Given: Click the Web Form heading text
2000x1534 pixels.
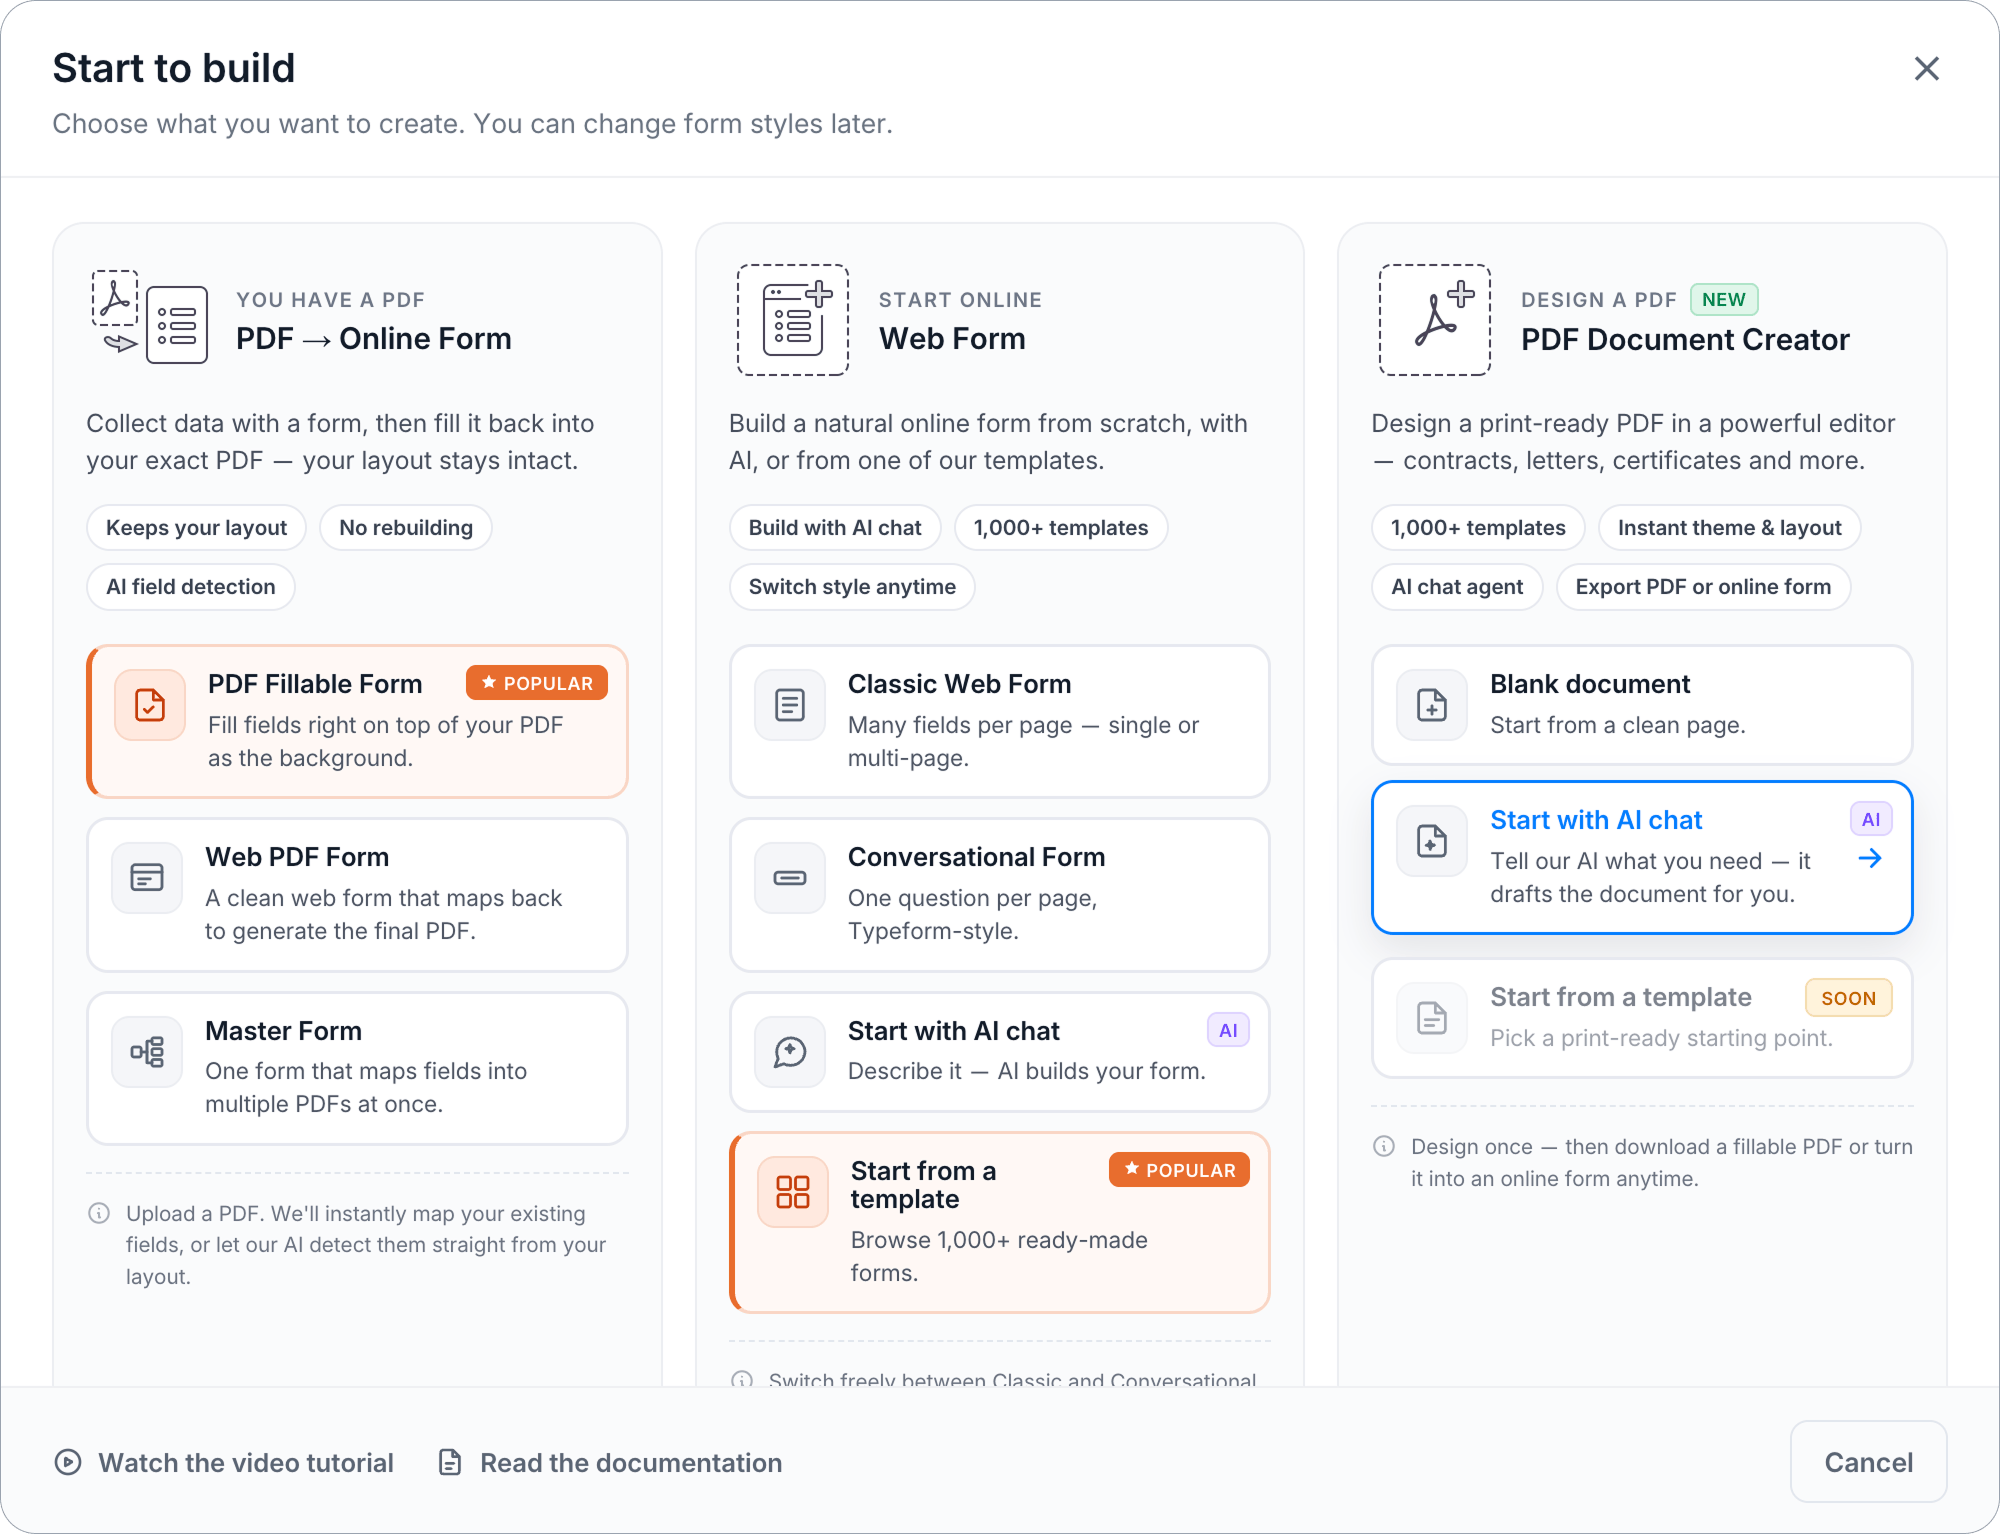Looking at the screenshot, I should [952, 339].
